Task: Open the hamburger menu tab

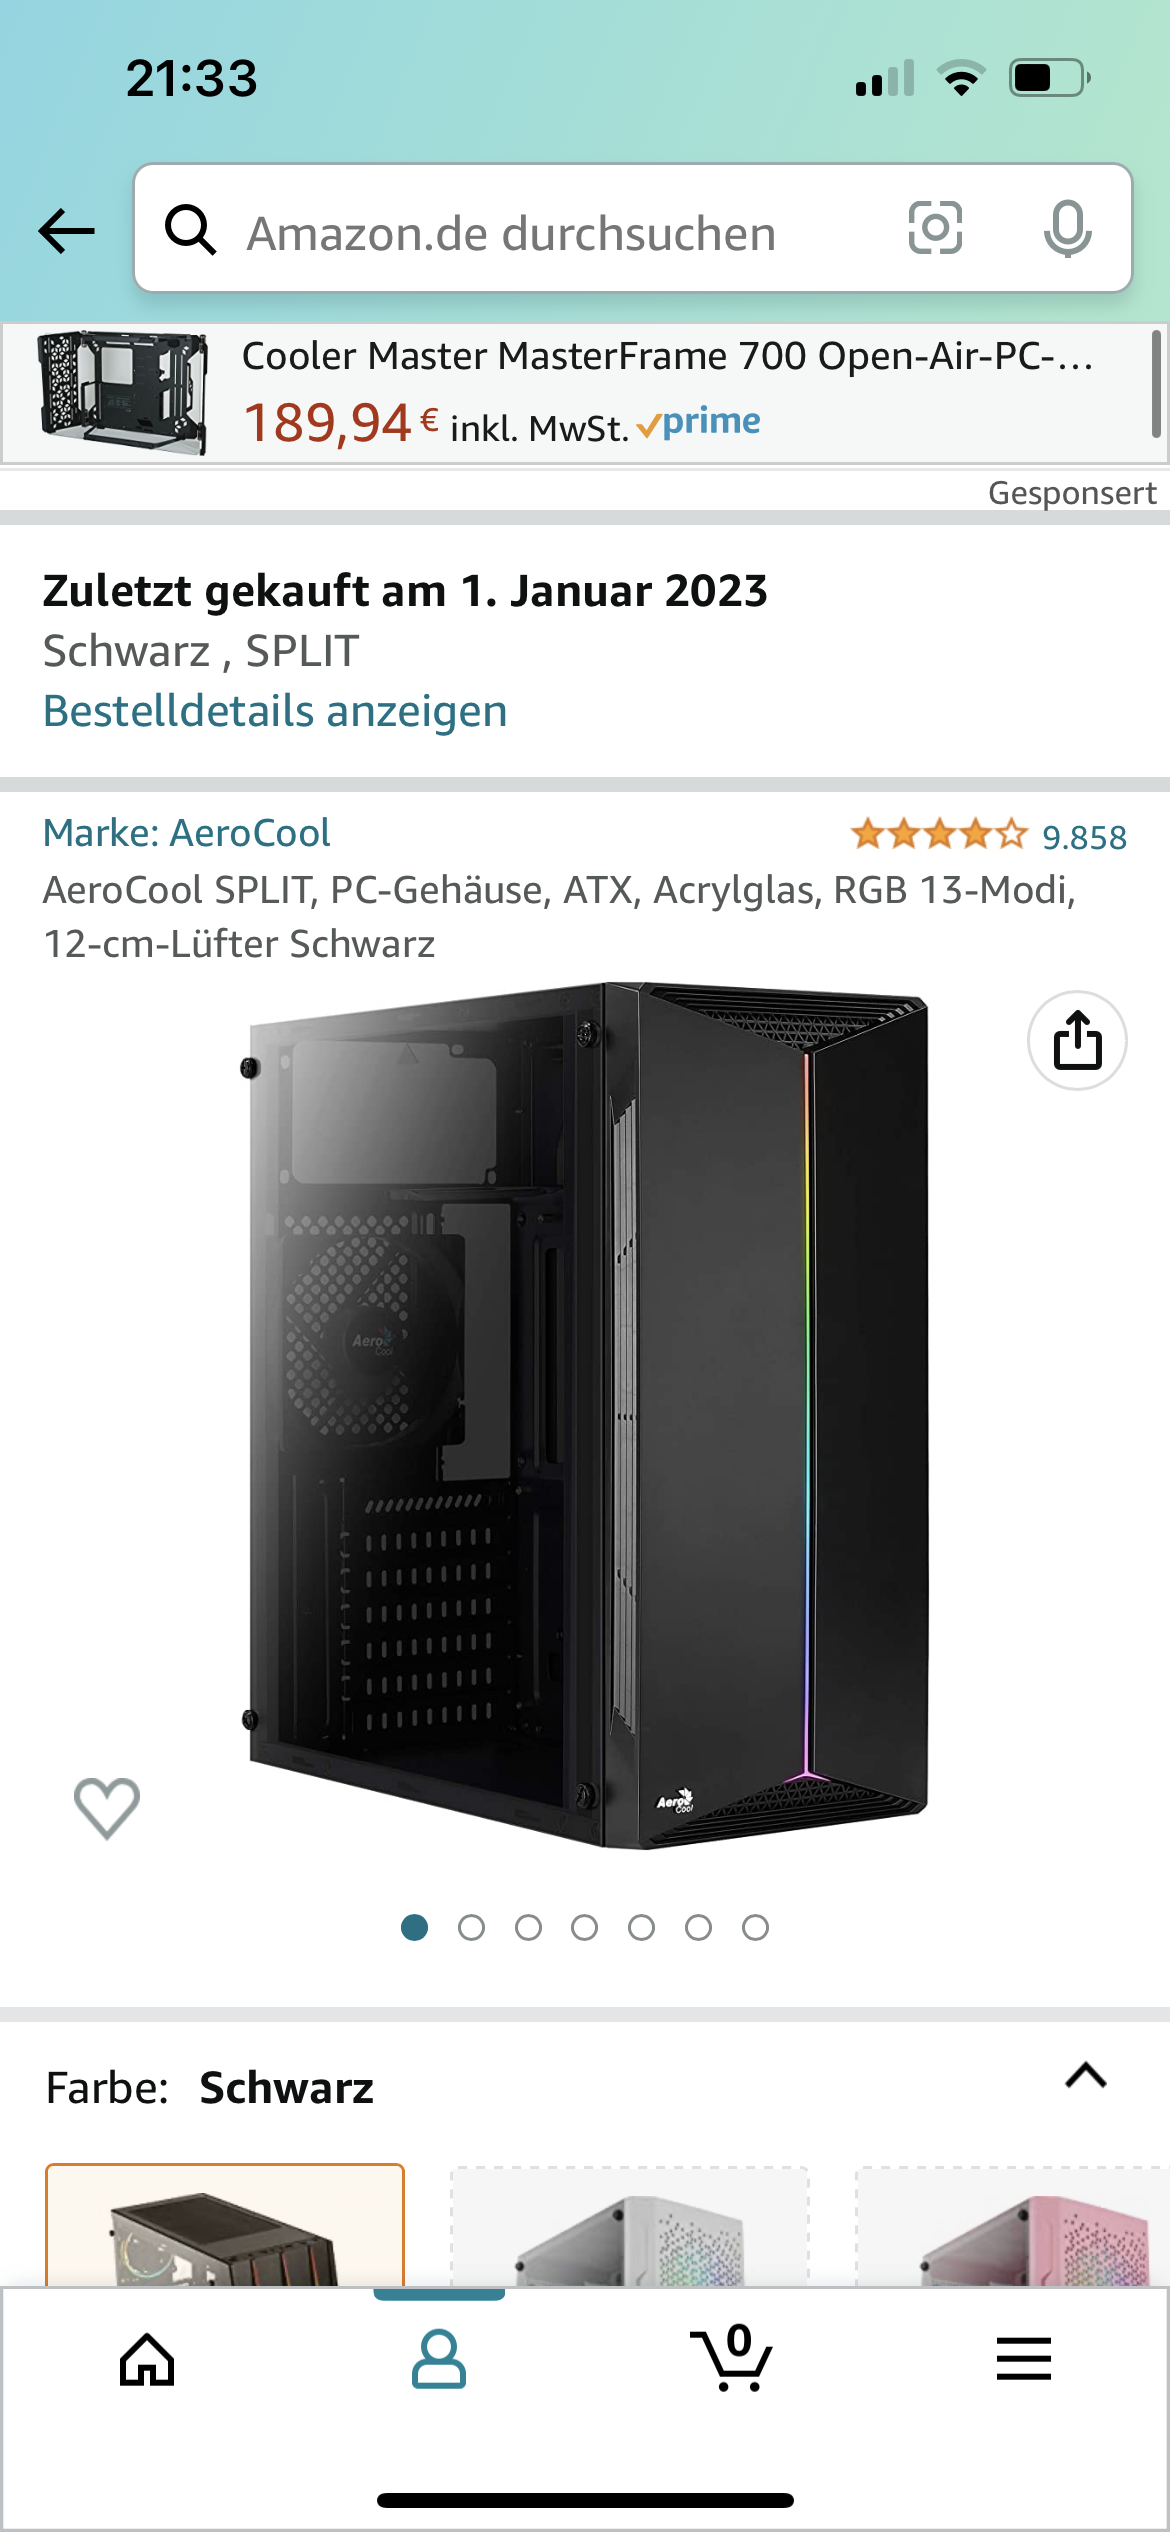Action: pos(1023,2358)
